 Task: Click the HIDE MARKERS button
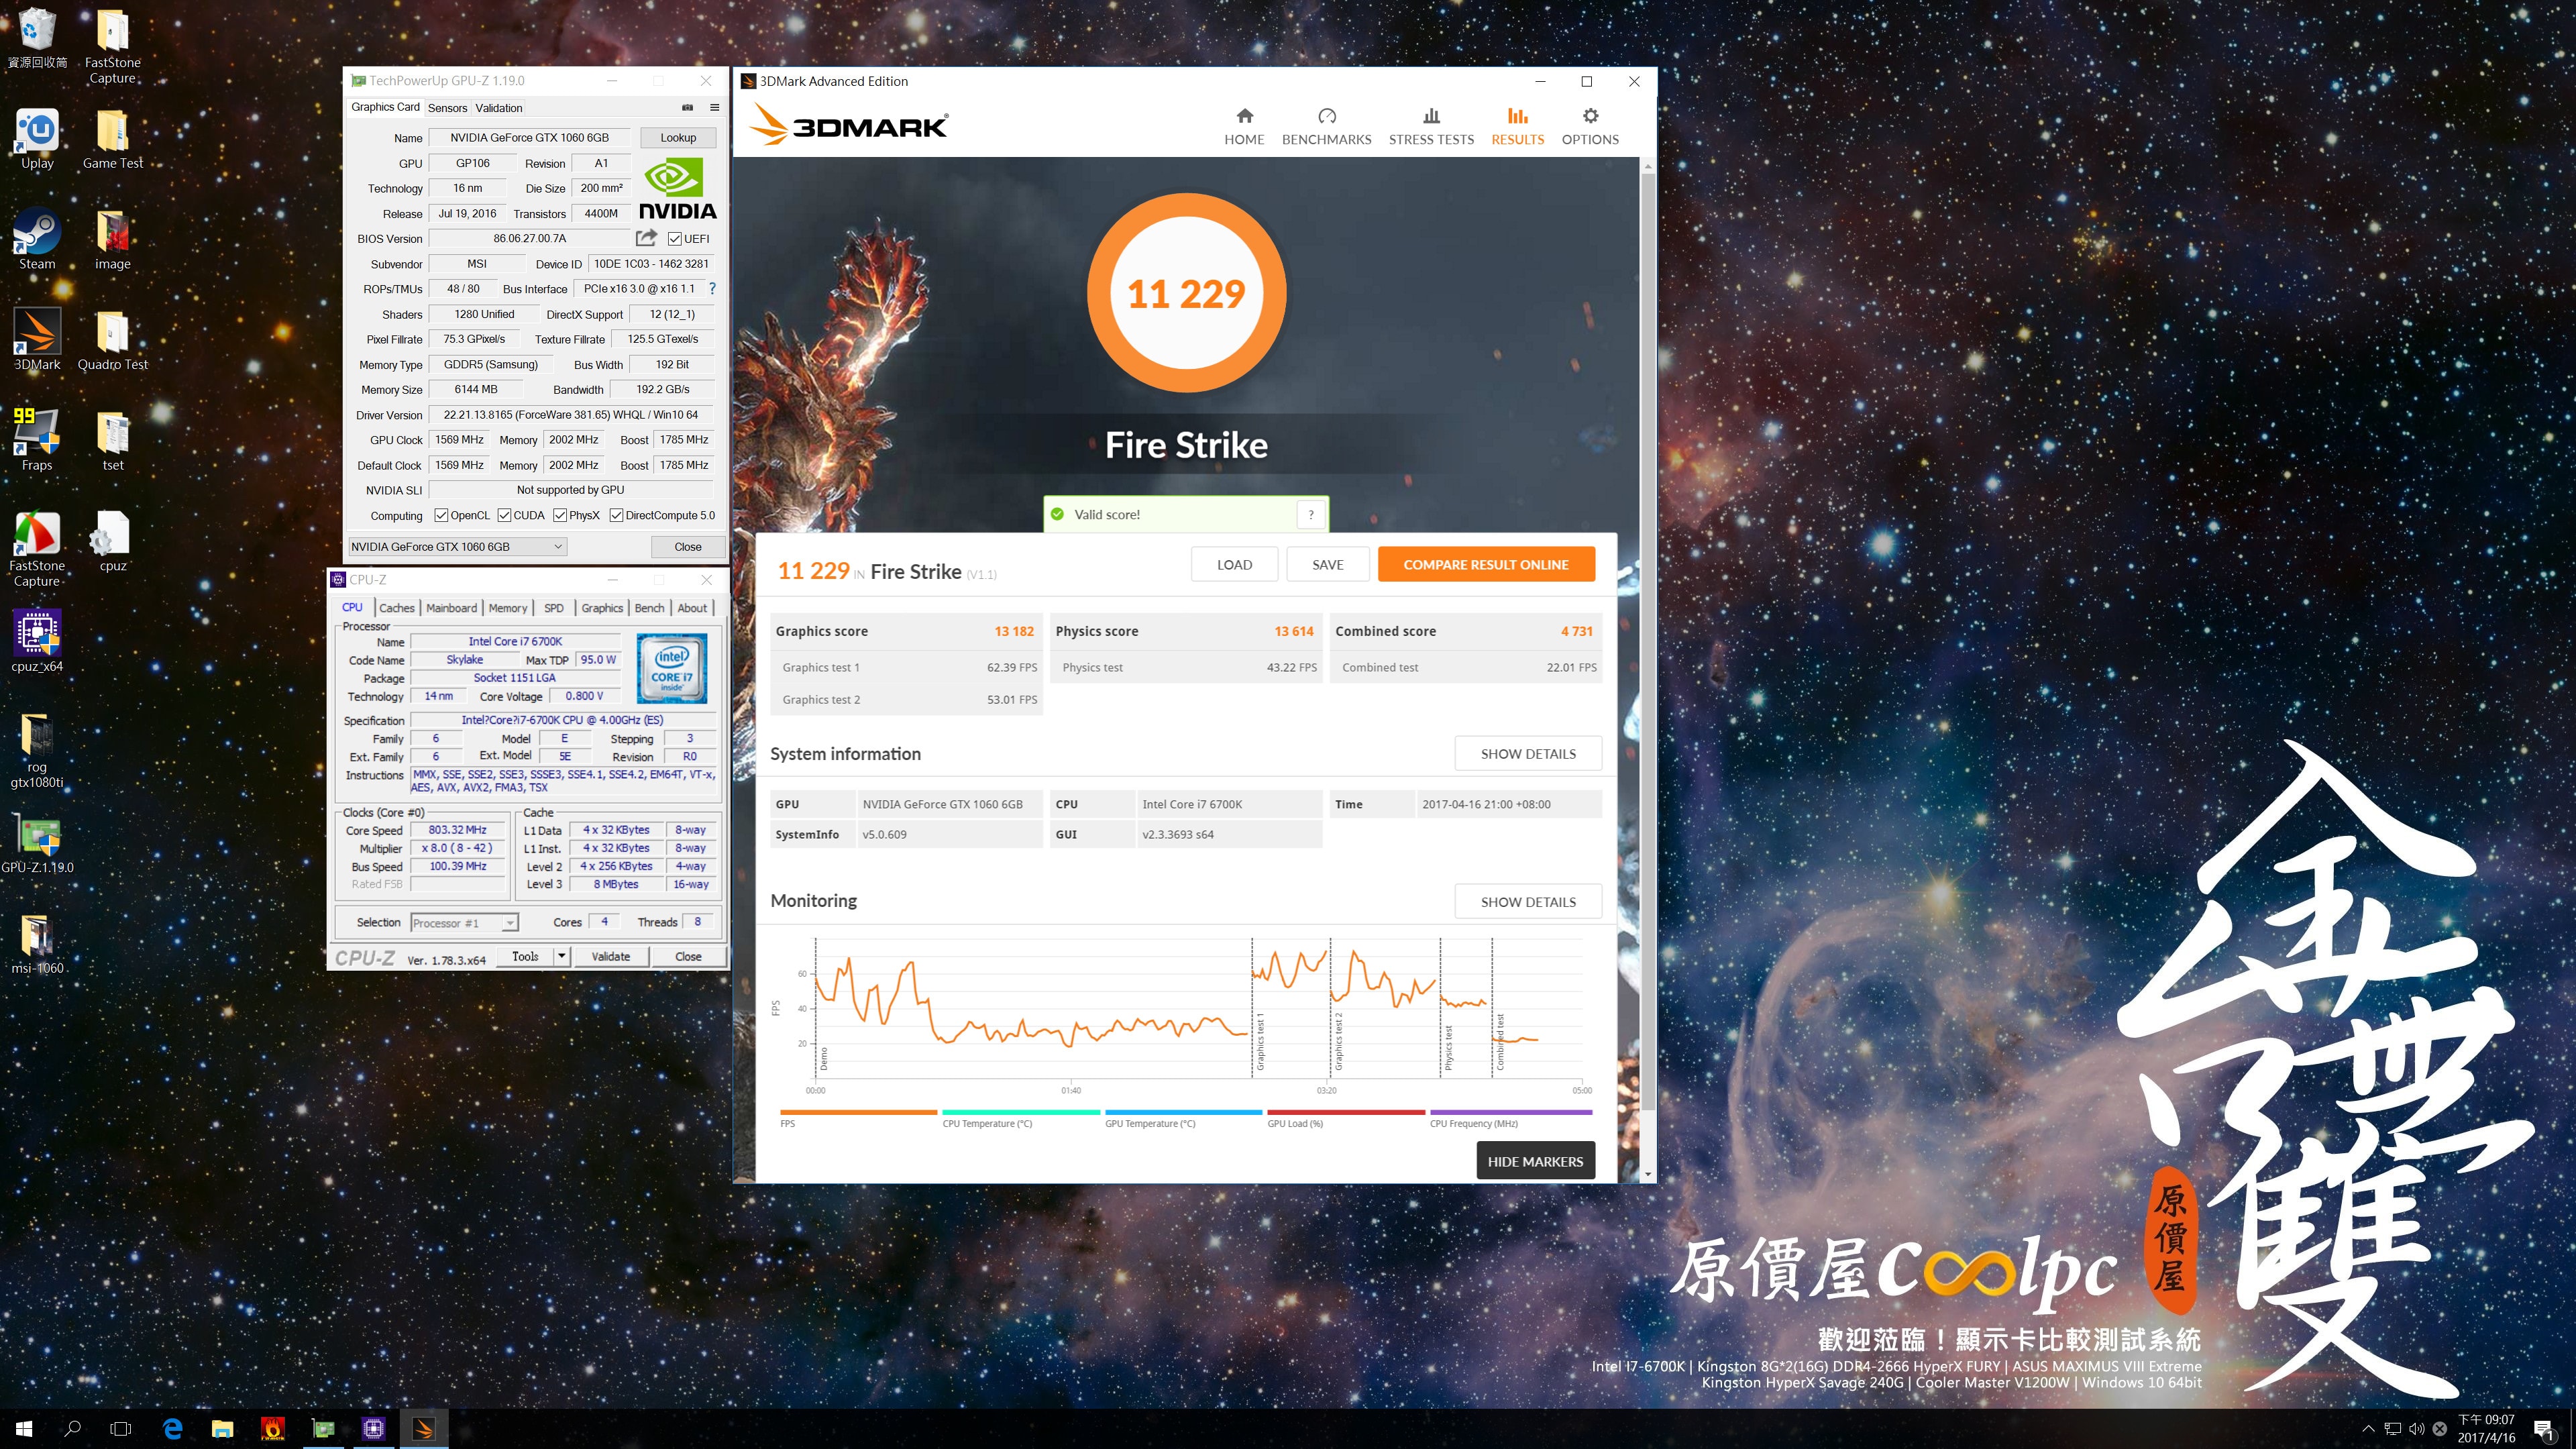(x=1535, y=1161)
